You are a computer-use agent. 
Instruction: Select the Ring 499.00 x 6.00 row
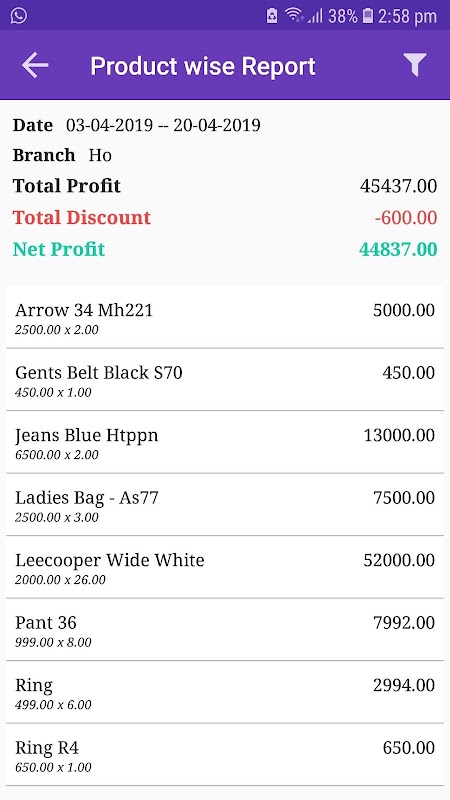pos(225,692)
